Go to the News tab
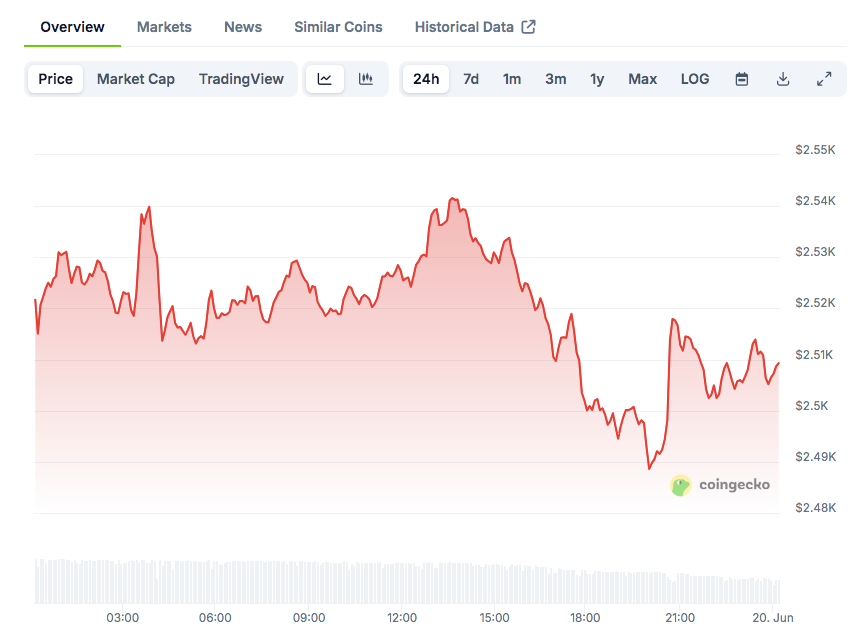The image size is (858, 637). [x=243, y=27]
